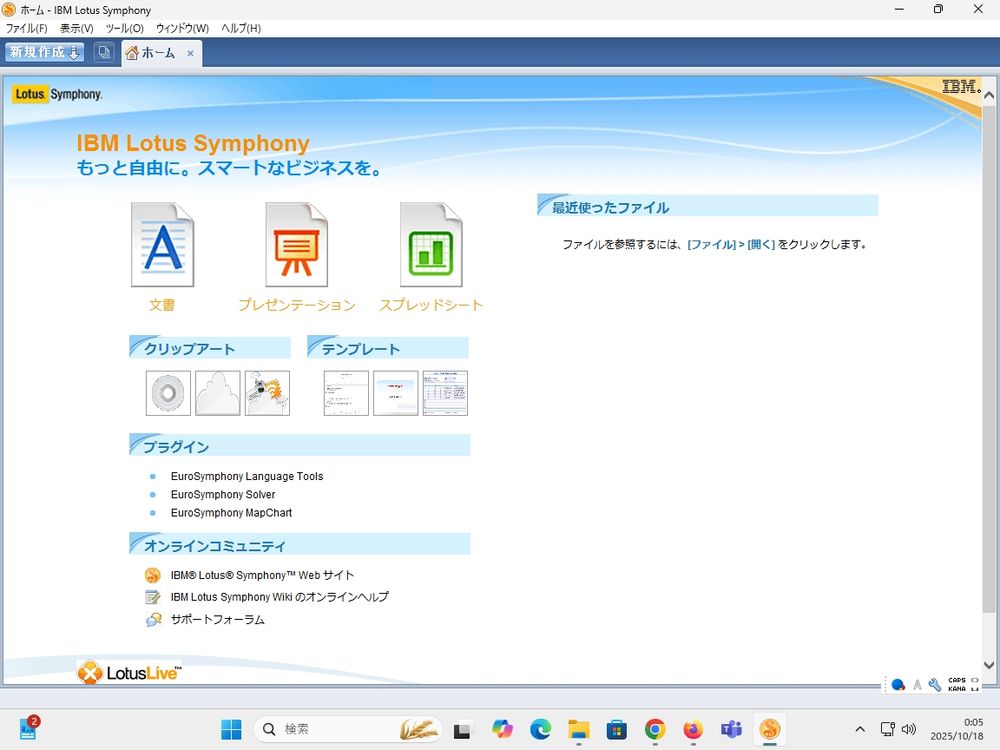Click the 最近使ったファイル header
Viewport: 1000px width, 750px height.
click(708, 206)
